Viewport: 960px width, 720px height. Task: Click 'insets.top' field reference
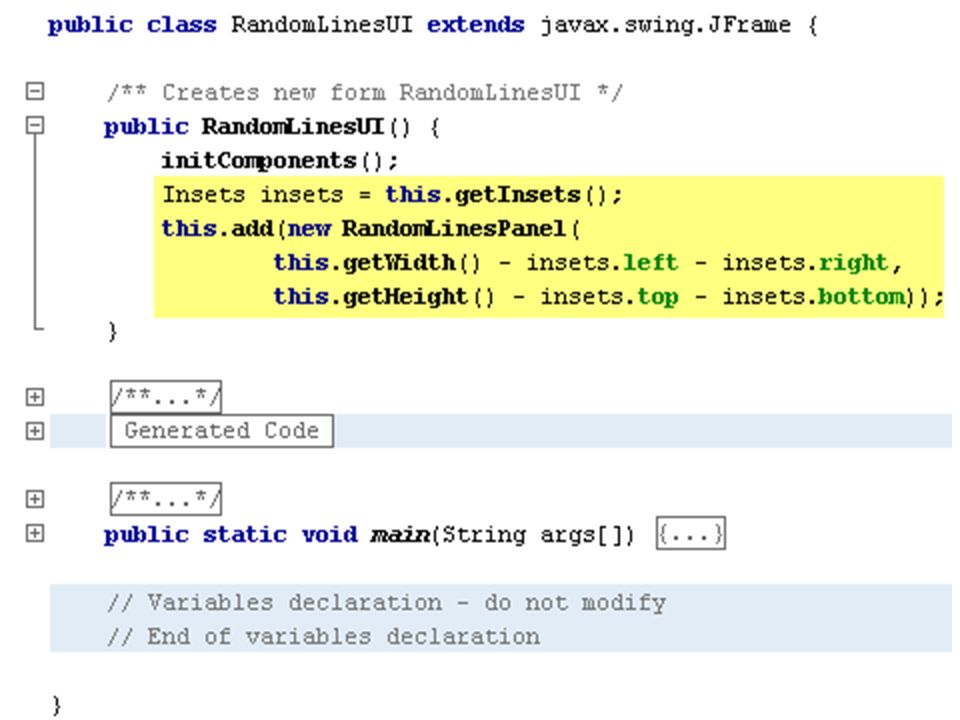(609, 297)
